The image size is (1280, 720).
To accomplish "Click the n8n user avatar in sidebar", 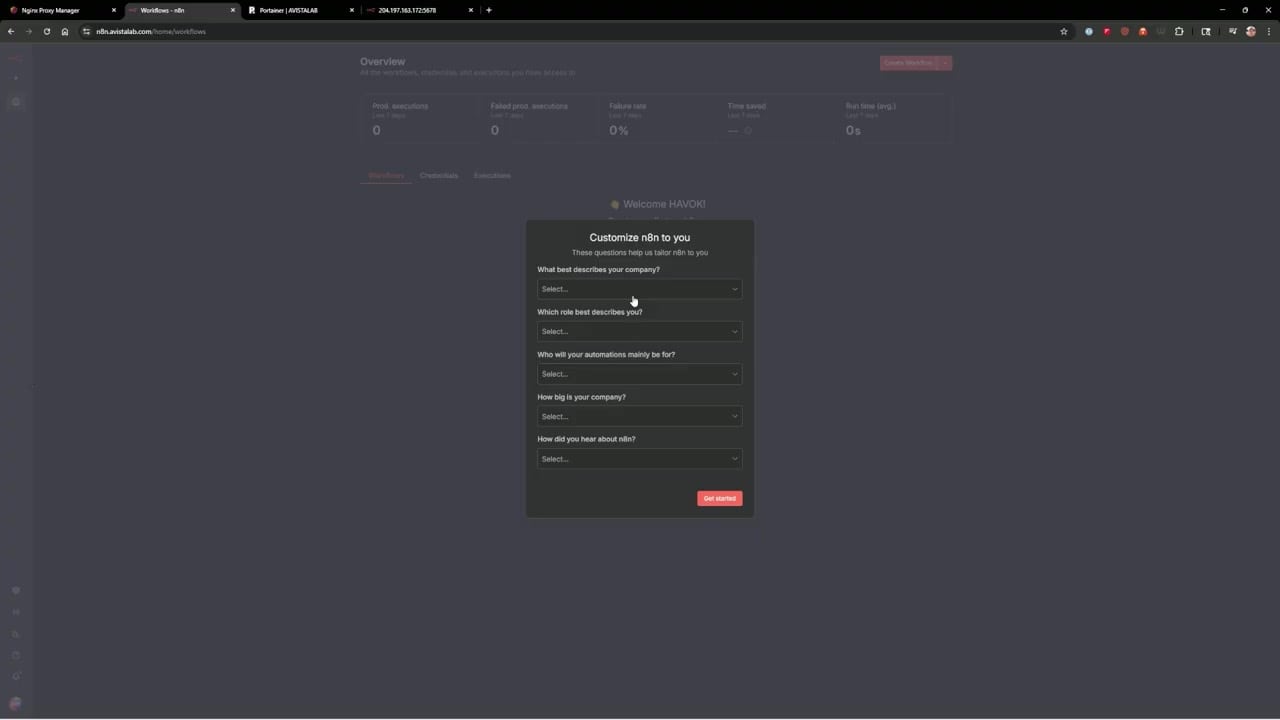I will tap(15, 703).
